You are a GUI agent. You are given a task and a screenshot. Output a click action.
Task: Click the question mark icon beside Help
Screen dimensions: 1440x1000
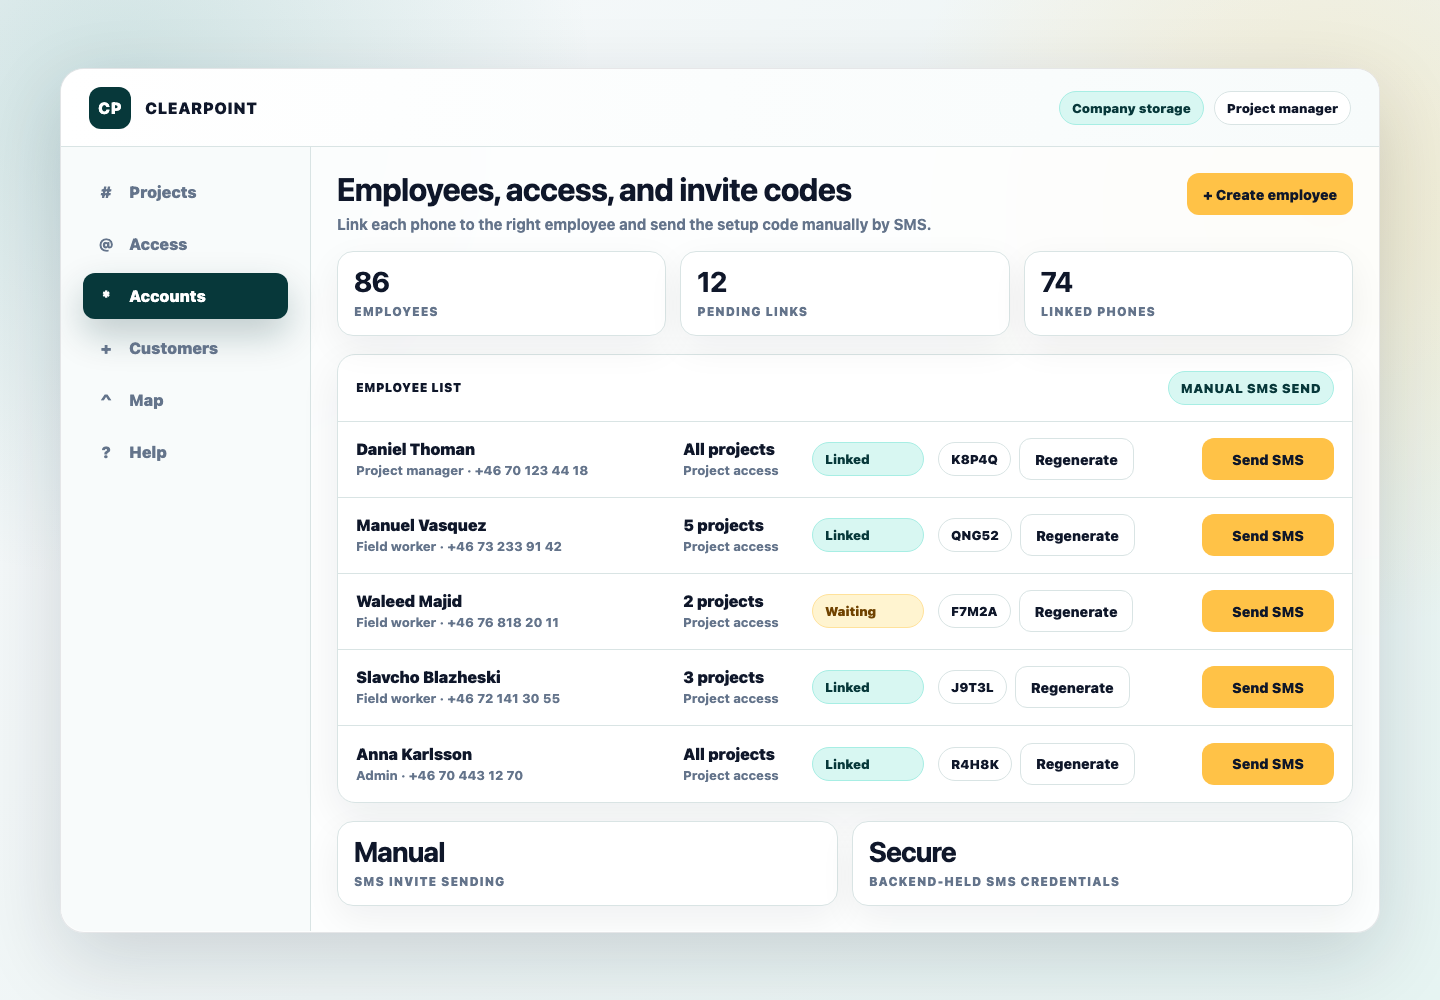click(106, 452)
